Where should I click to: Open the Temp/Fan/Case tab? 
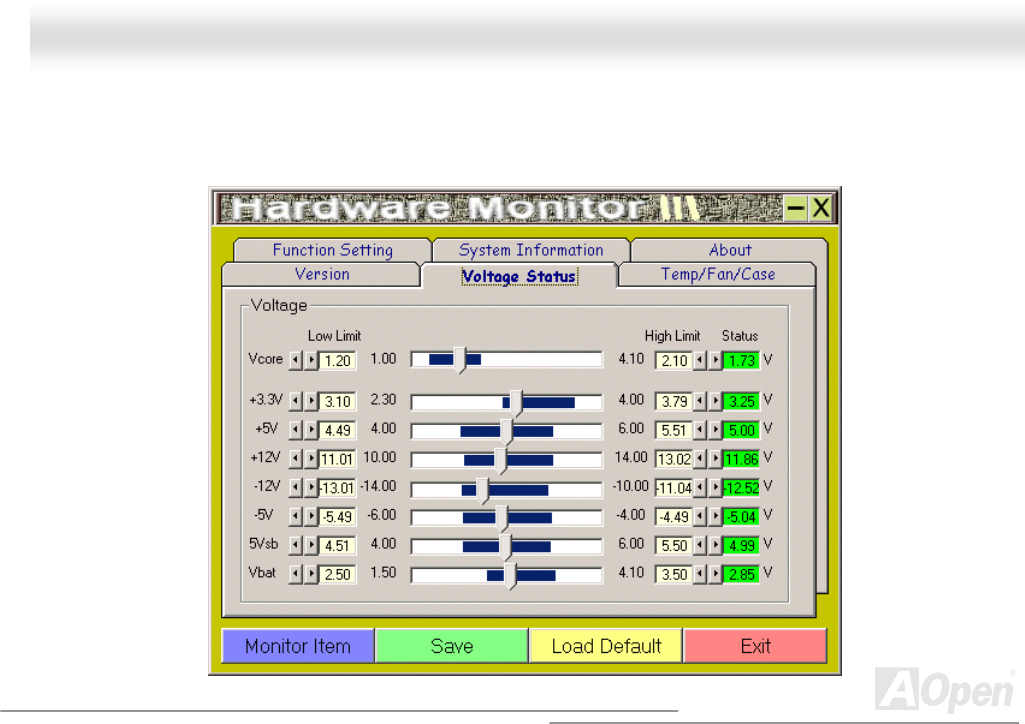point(717,274)
